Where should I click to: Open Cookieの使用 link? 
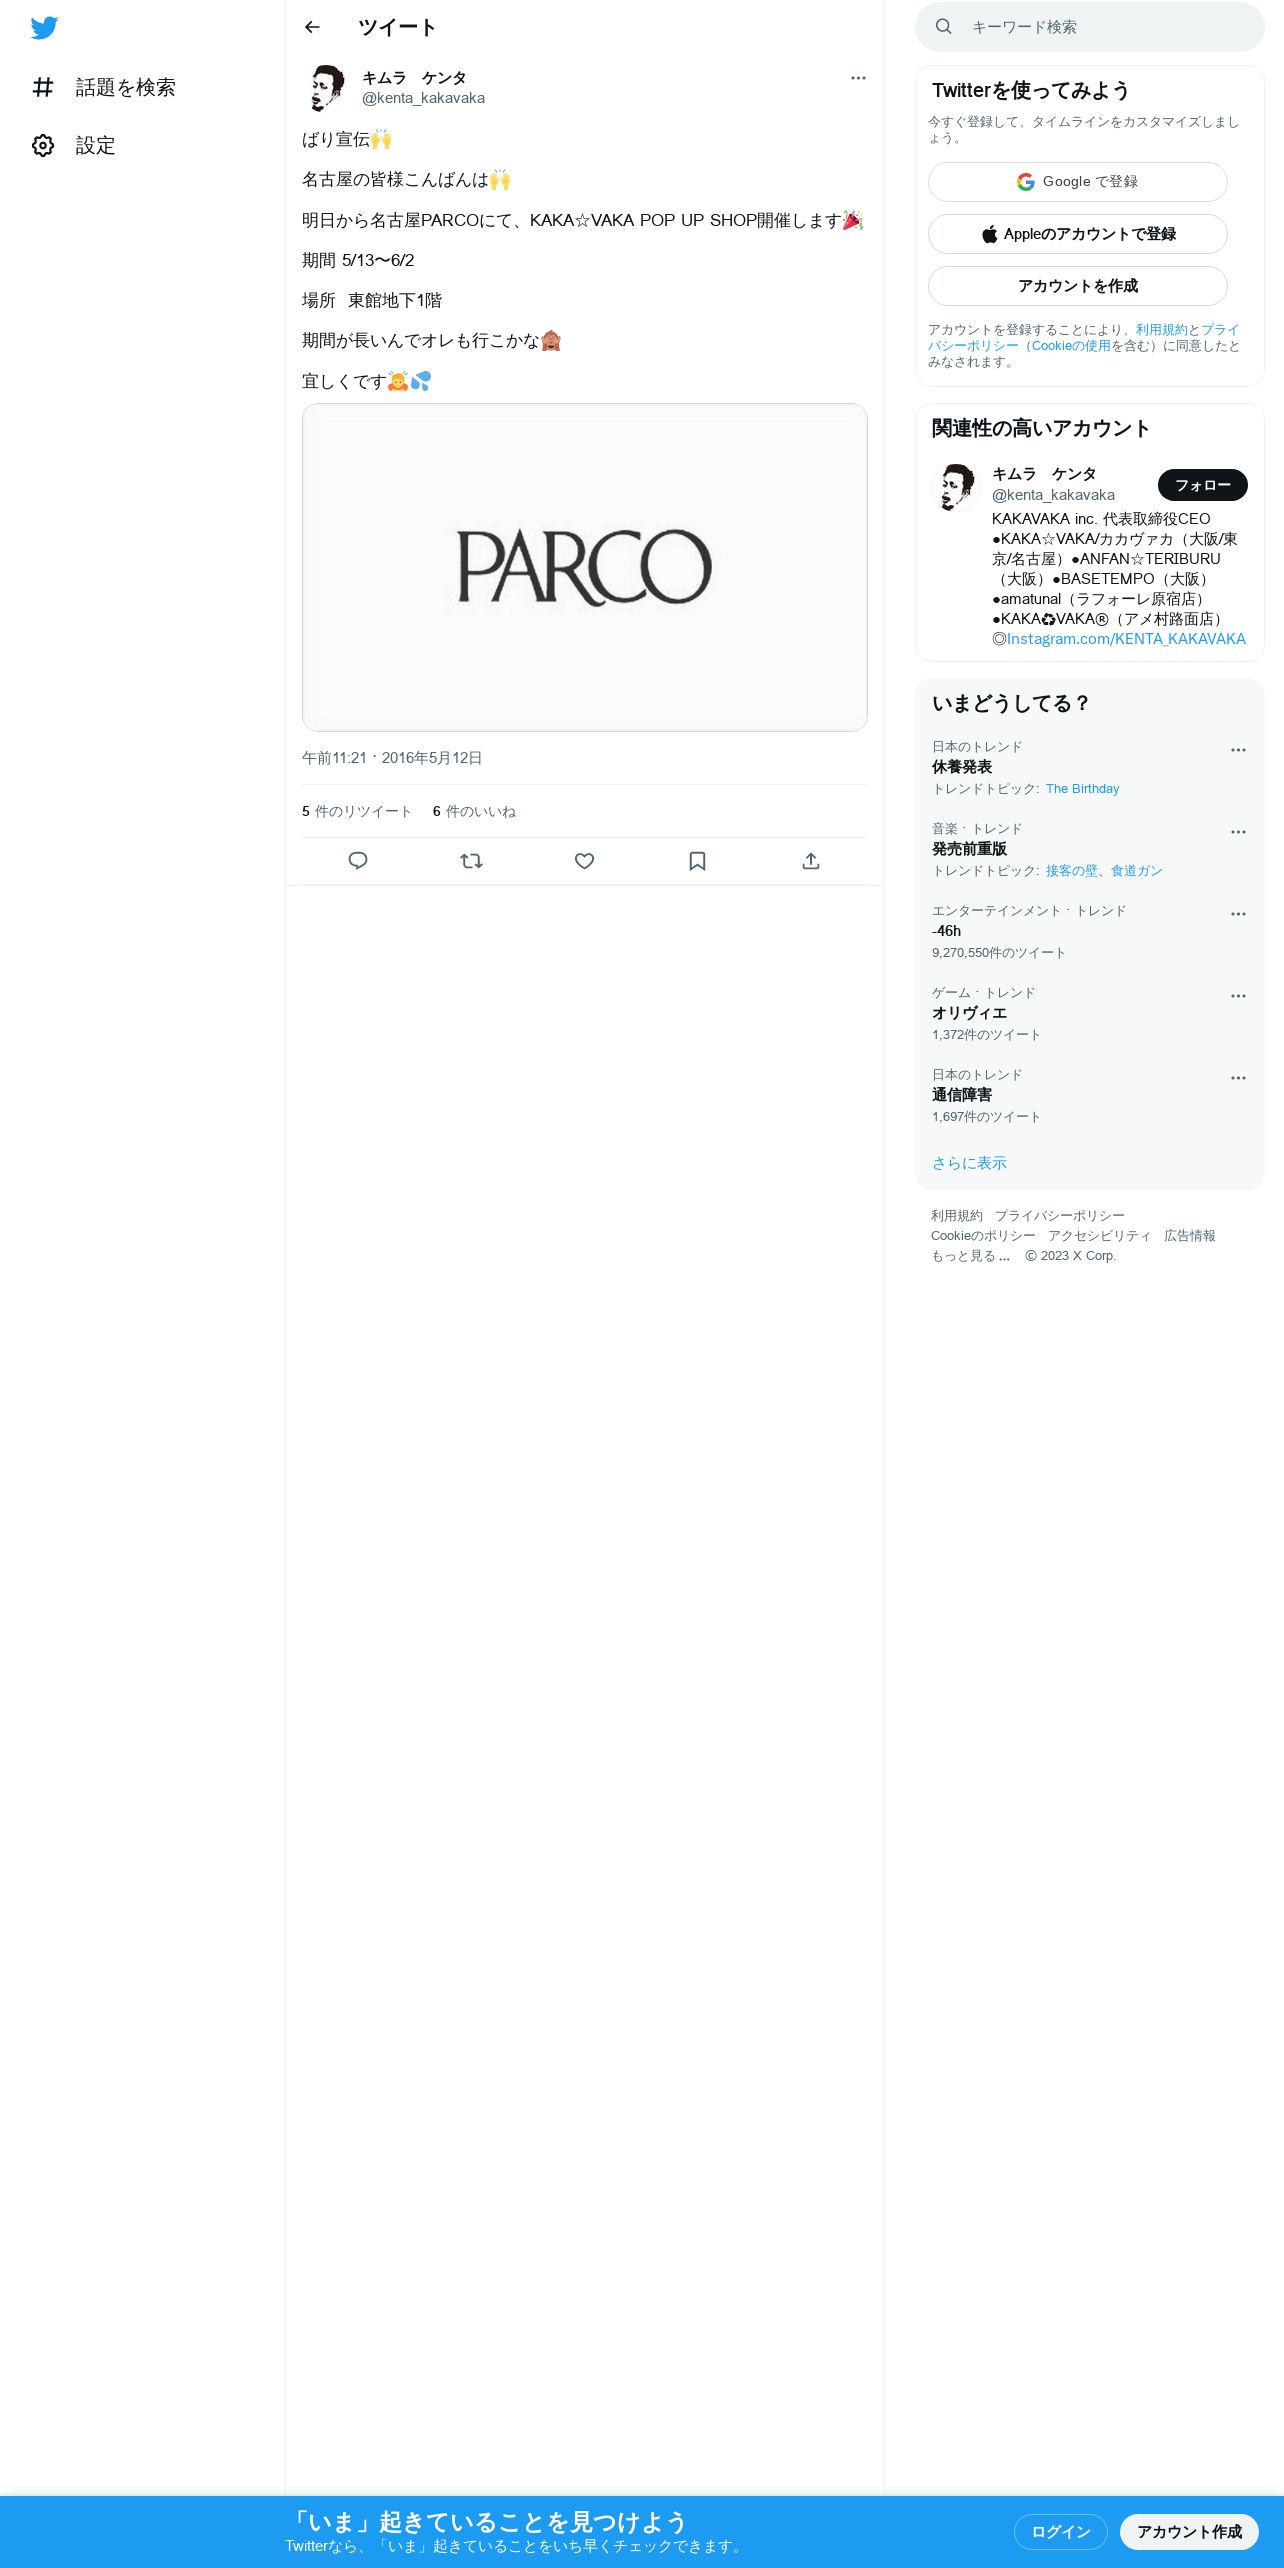click(1071, 346)
